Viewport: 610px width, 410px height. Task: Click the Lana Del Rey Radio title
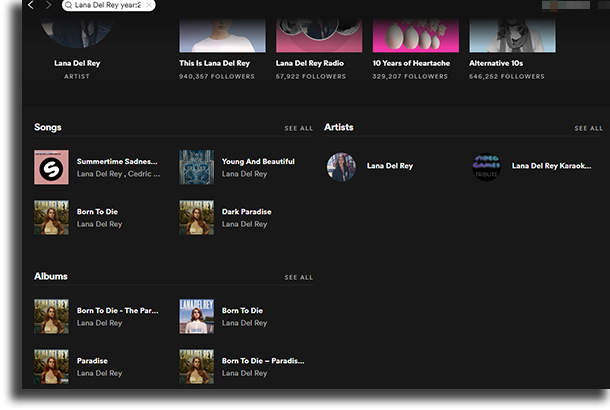pyautogui.click(x=310, y=63)
